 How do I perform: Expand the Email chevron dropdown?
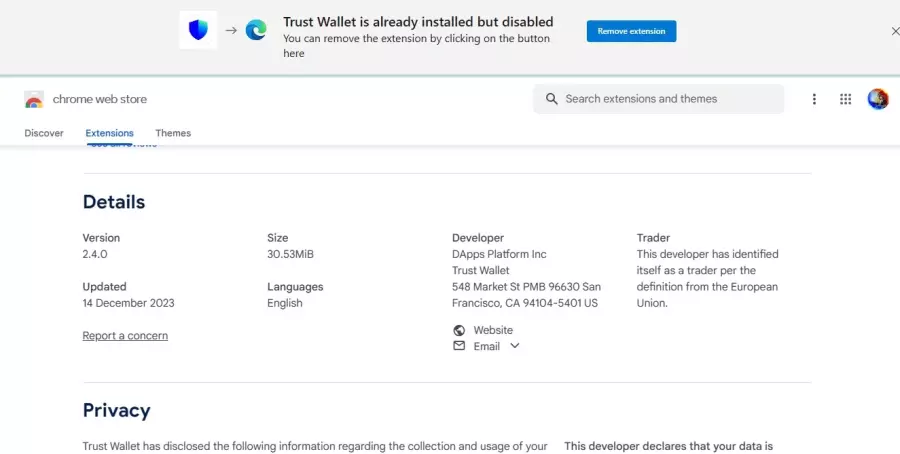coord(515,346)
